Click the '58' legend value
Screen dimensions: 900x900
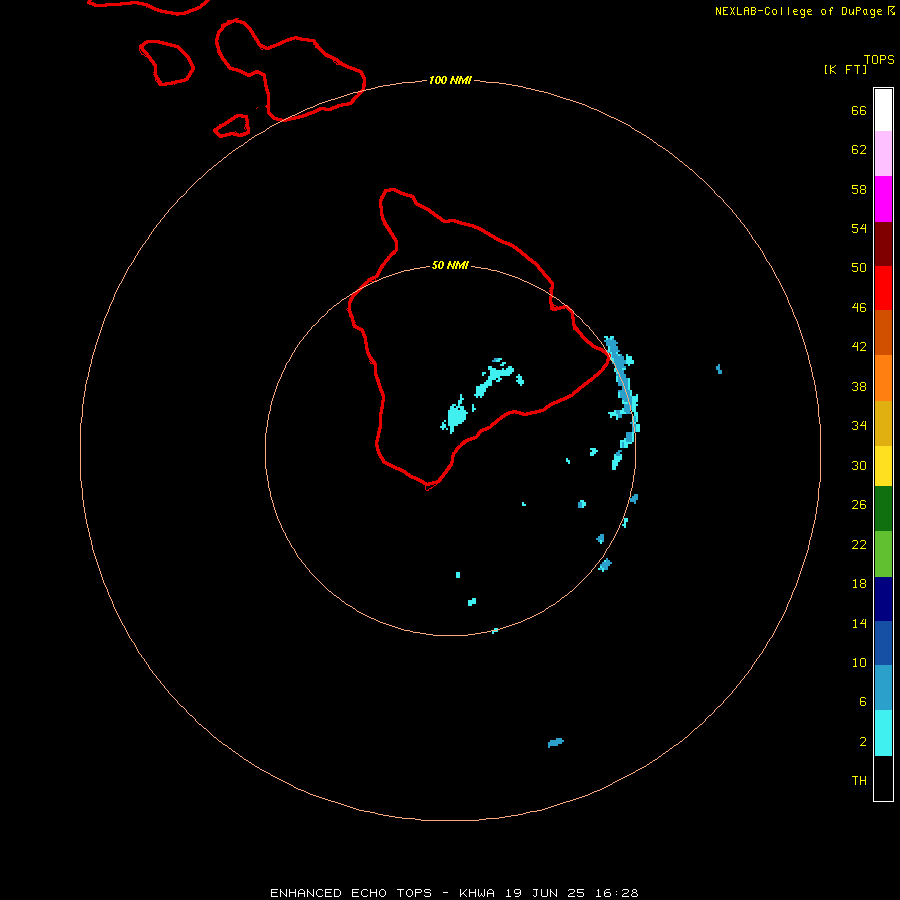[859, 189]
